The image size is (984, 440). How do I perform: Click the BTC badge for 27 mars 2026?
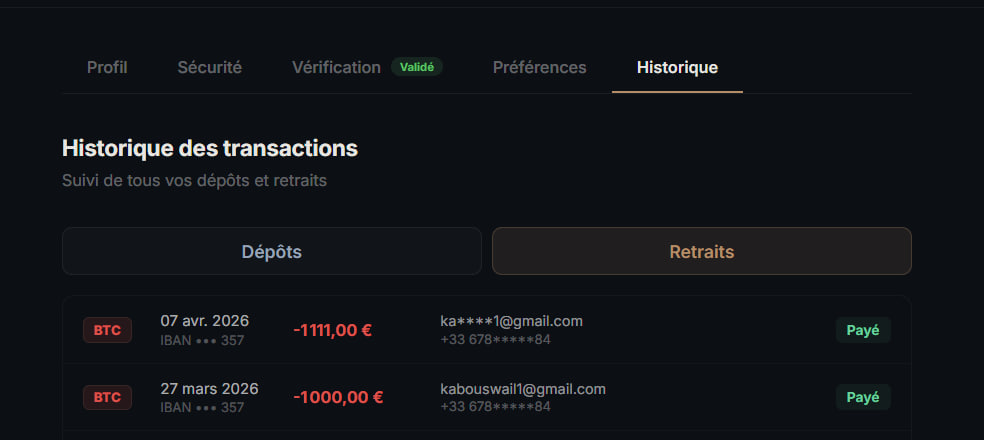coord(107,397)
